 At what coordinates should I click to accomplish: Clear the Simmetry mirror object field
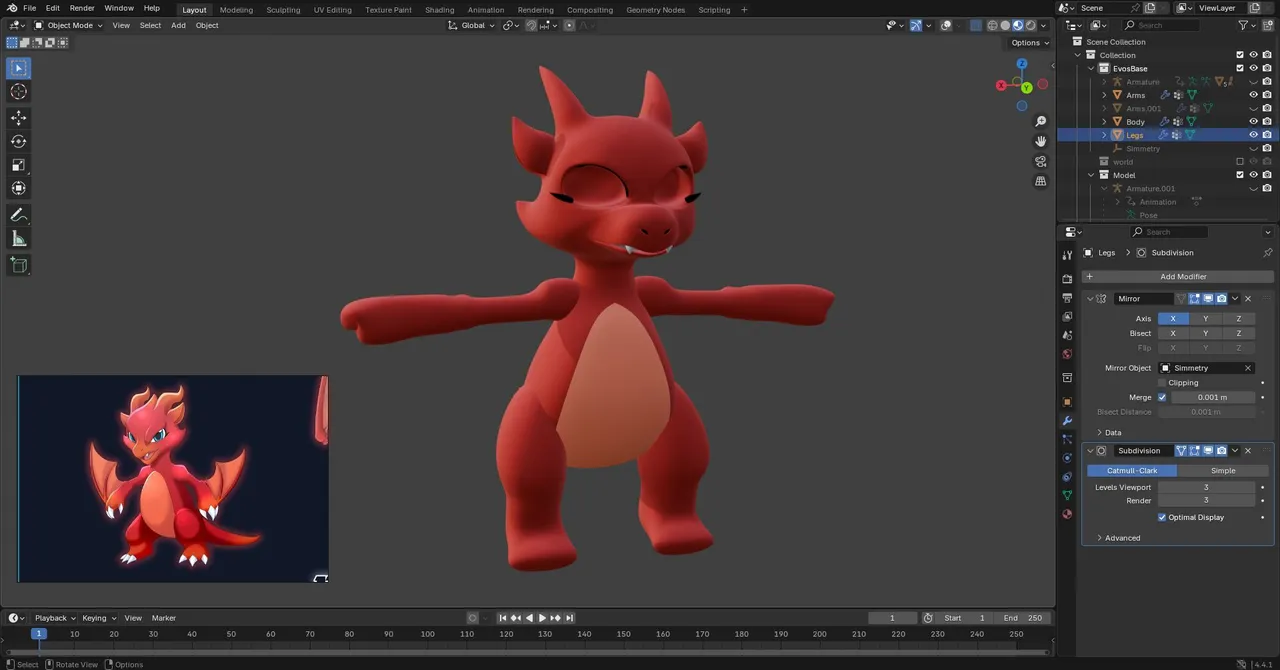click(1248, 368)
